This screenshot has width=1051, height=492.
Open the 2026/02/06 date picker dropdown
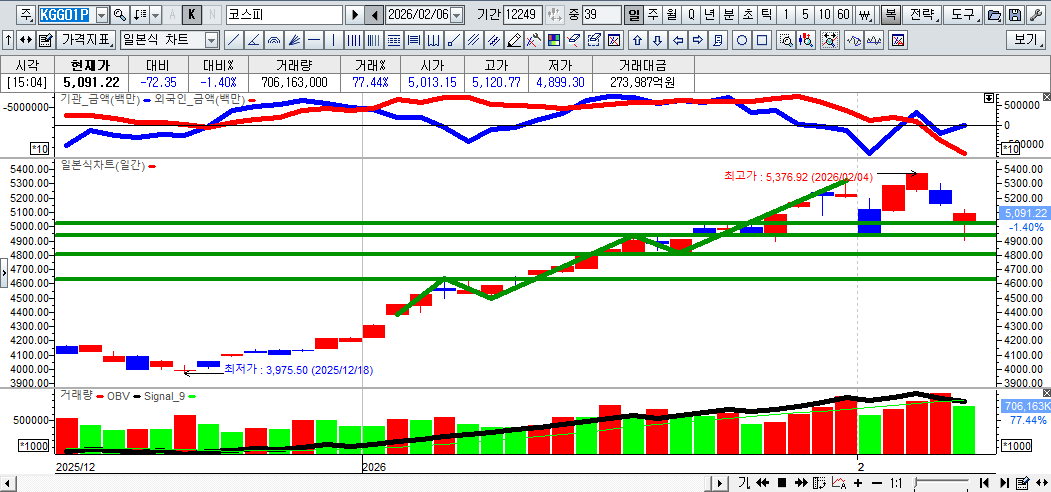[x=457, y=15]
